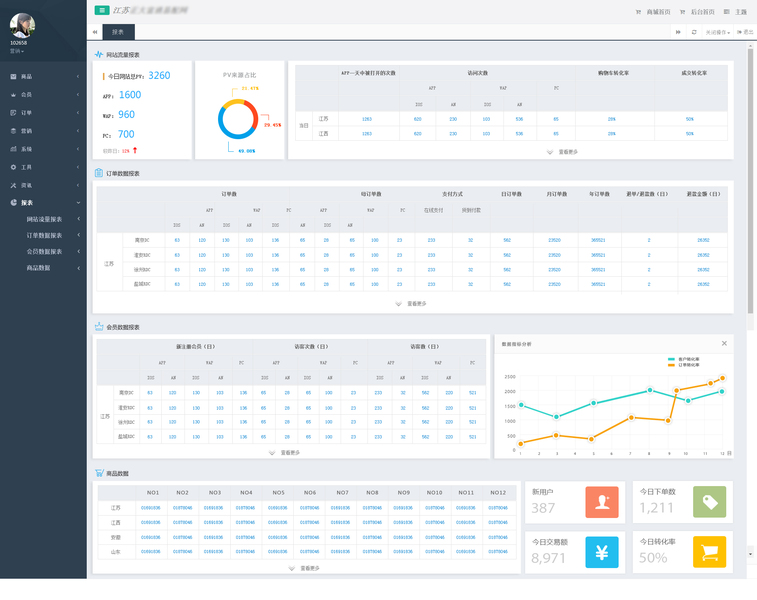Screen dimensions: 757x600
Task: Collapse the 报表 sidebar menu
Action: click(x=78, y=203)
